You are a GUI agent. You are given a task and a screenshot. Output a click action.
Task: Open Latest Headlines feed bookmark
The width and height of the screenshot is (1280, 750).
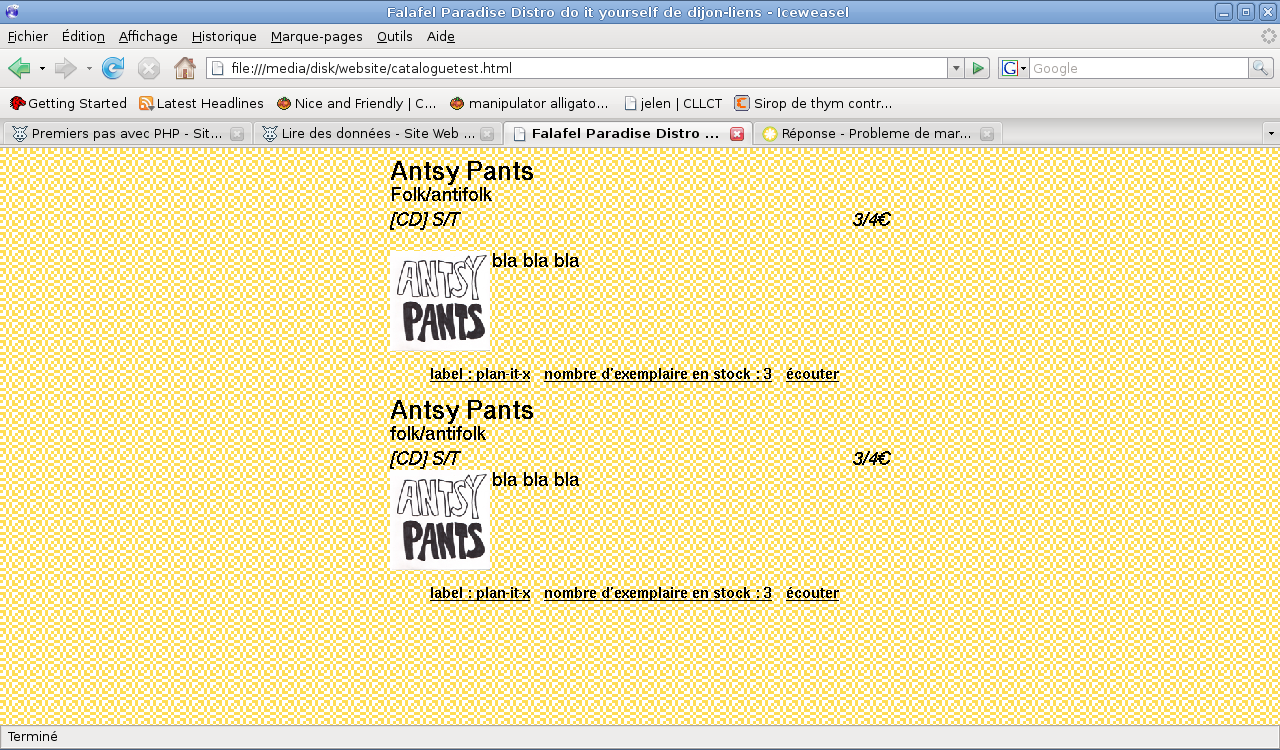tap(201, 103)
